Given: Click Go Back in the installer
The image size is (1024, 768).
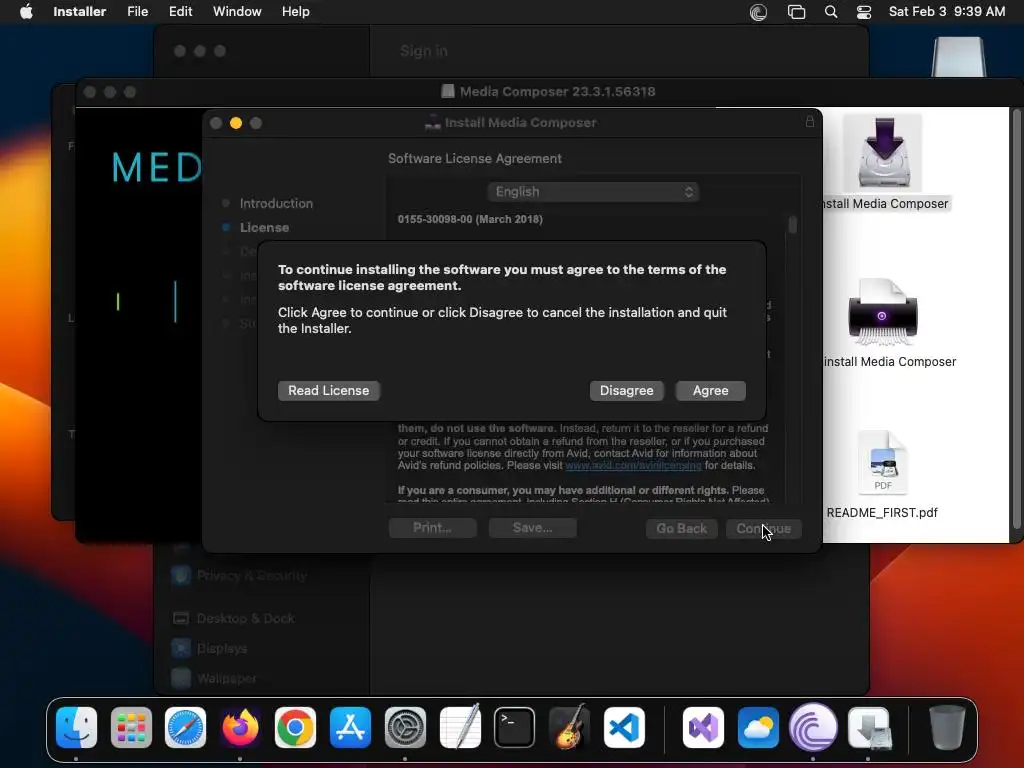Looking at the screenshot, I should click(x=681, y=528).
